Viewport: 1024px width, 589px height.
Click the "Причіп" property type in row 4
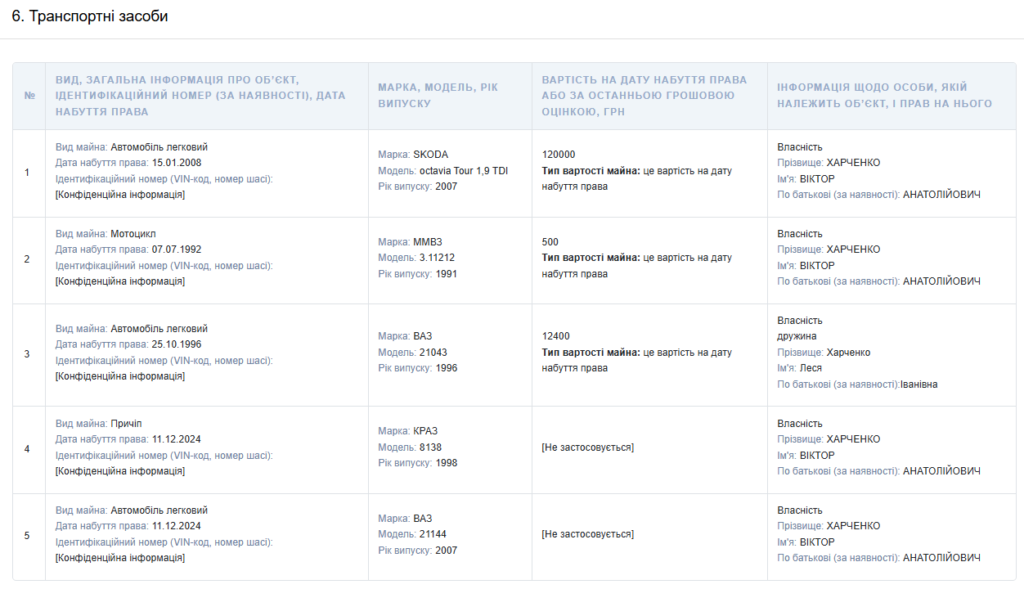pos(127,423)
